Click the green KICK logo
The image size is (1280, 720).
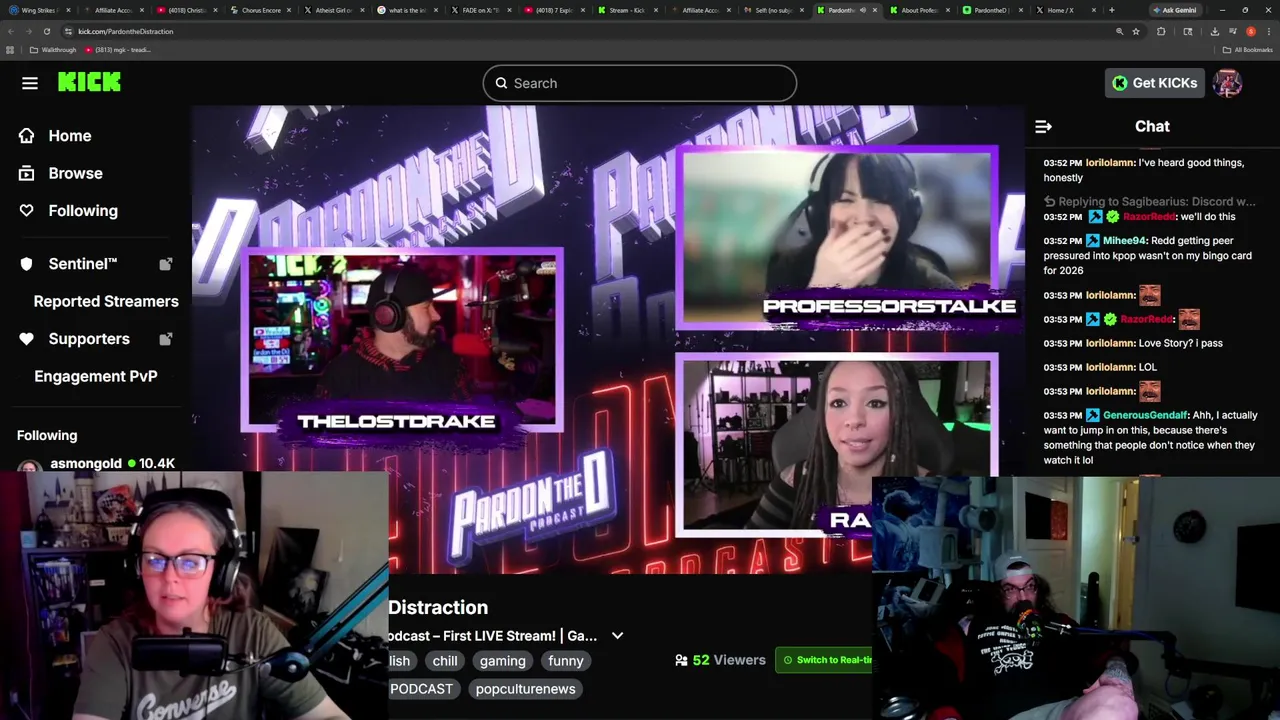pos(89,83)
